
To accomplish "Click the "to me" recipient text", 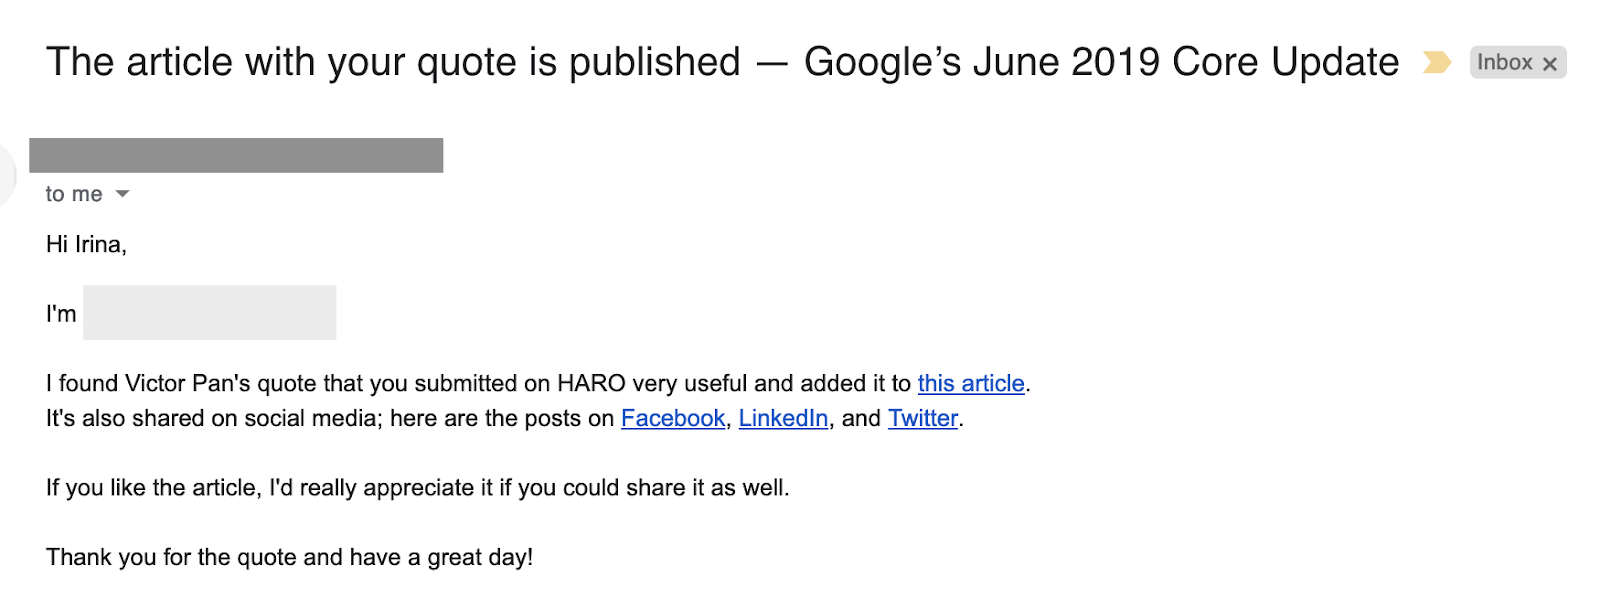I will point(74,194).
